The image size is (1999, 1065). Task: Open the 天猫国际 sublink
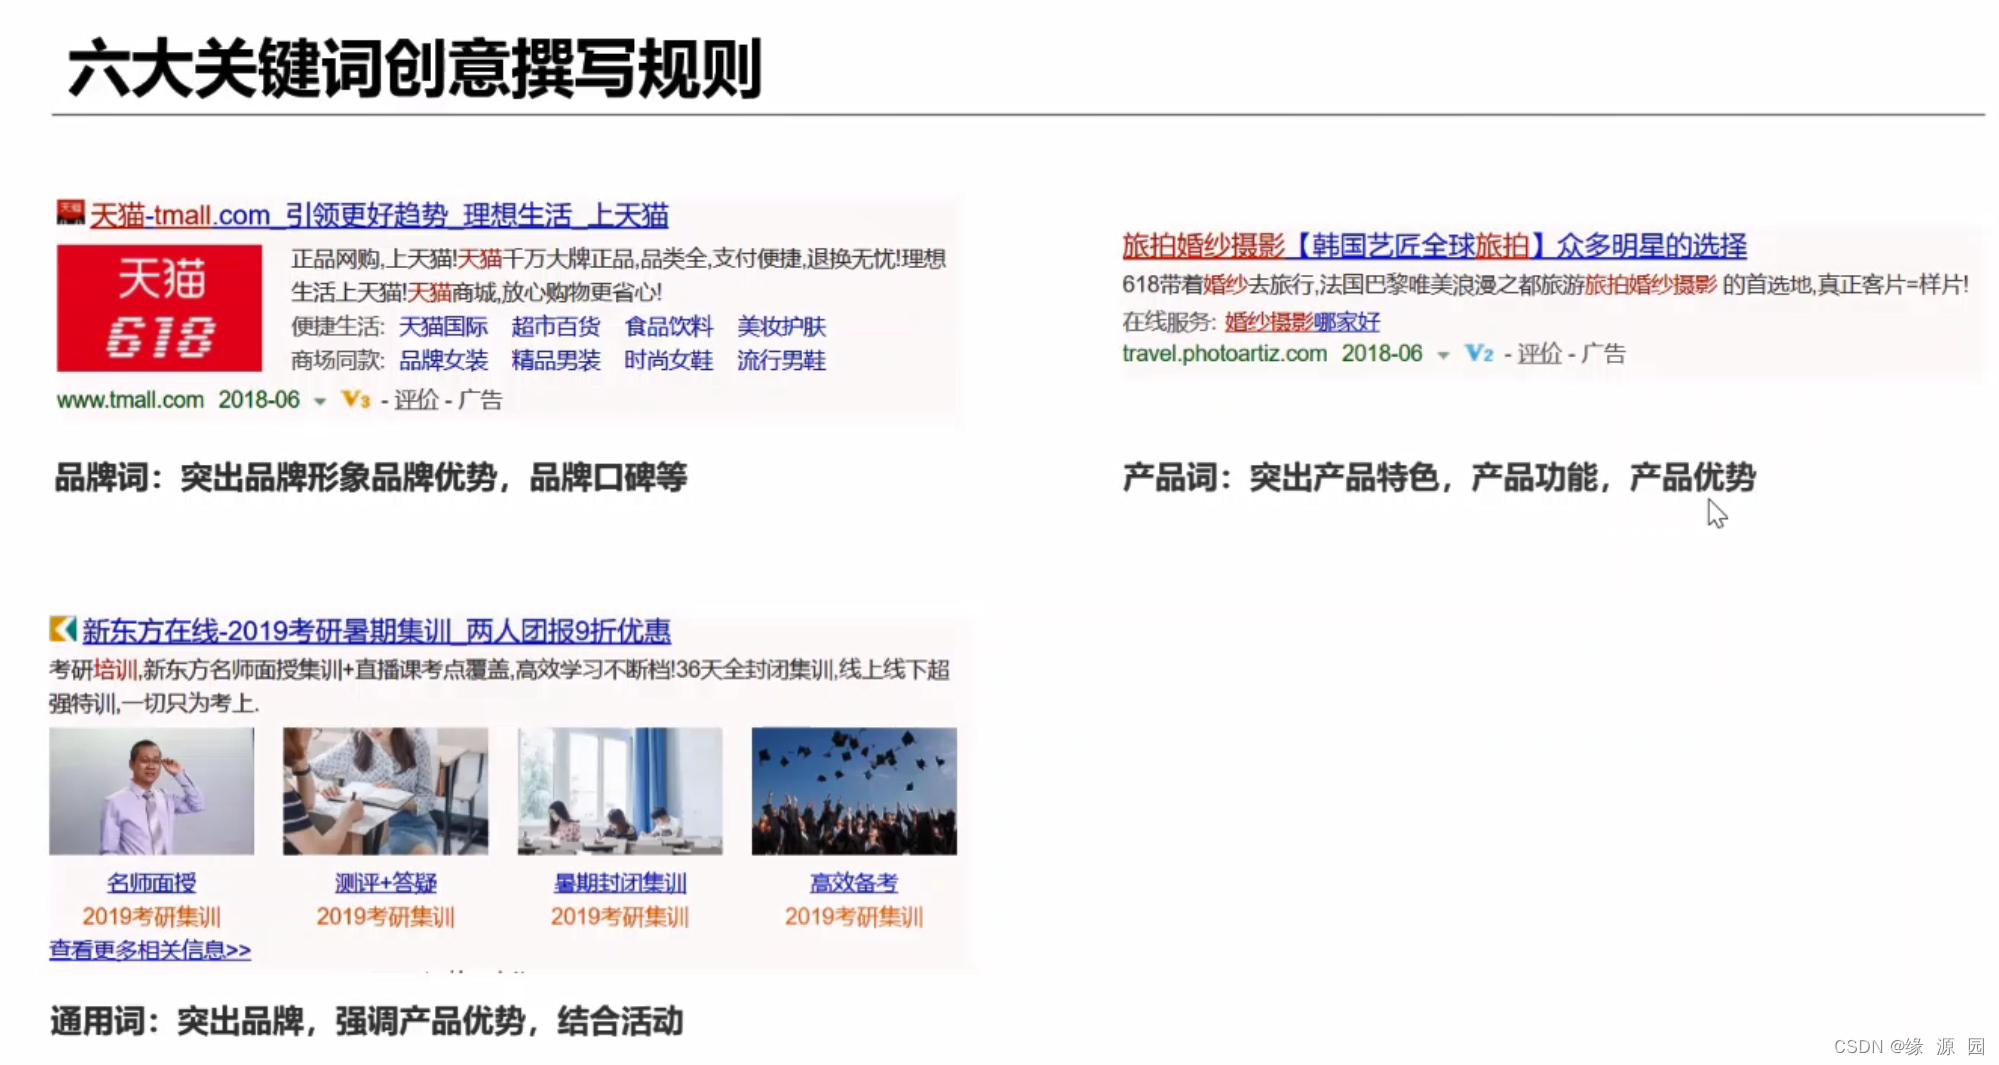coord(443,326)
